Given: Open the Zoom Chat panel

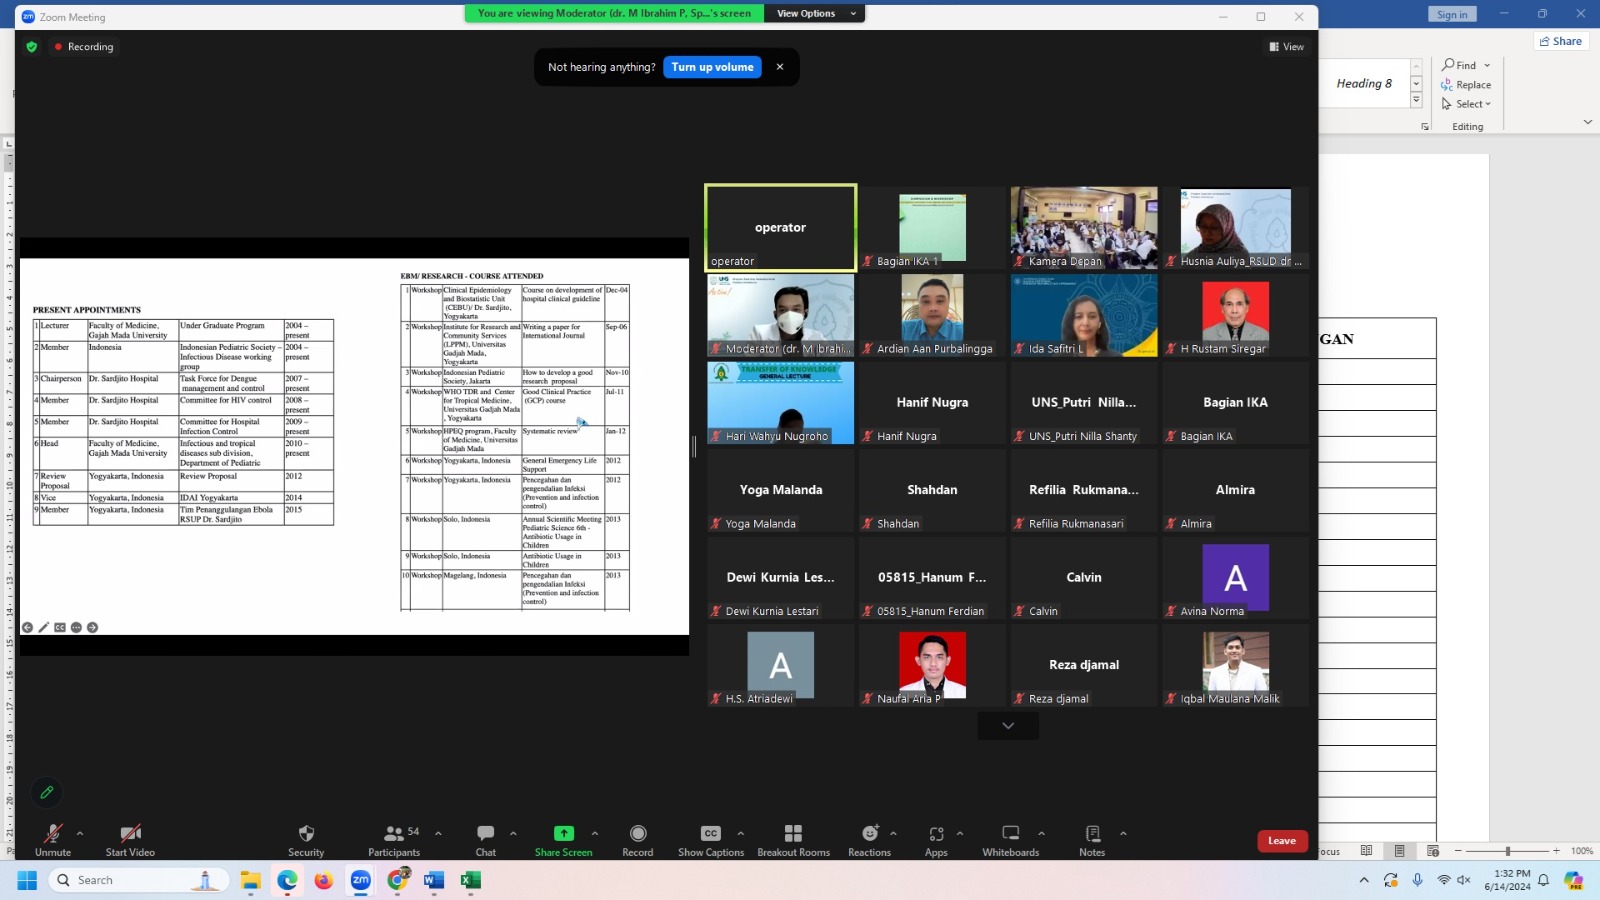Looking at the screenshot, I should pos(486,839).
